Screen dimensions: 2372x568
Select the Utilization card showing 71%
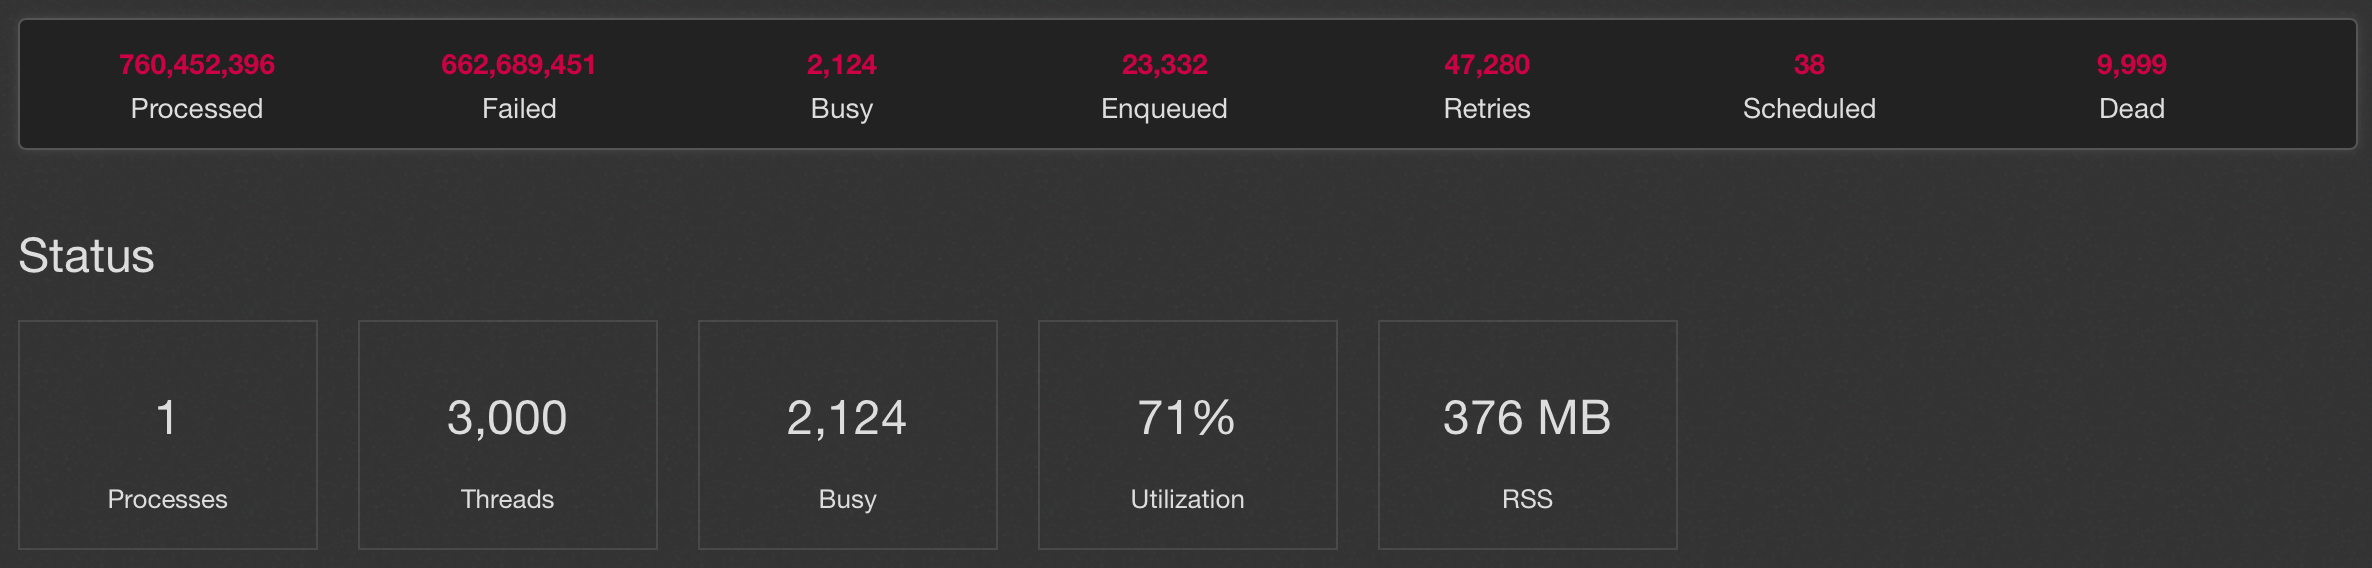(1188, 435)
